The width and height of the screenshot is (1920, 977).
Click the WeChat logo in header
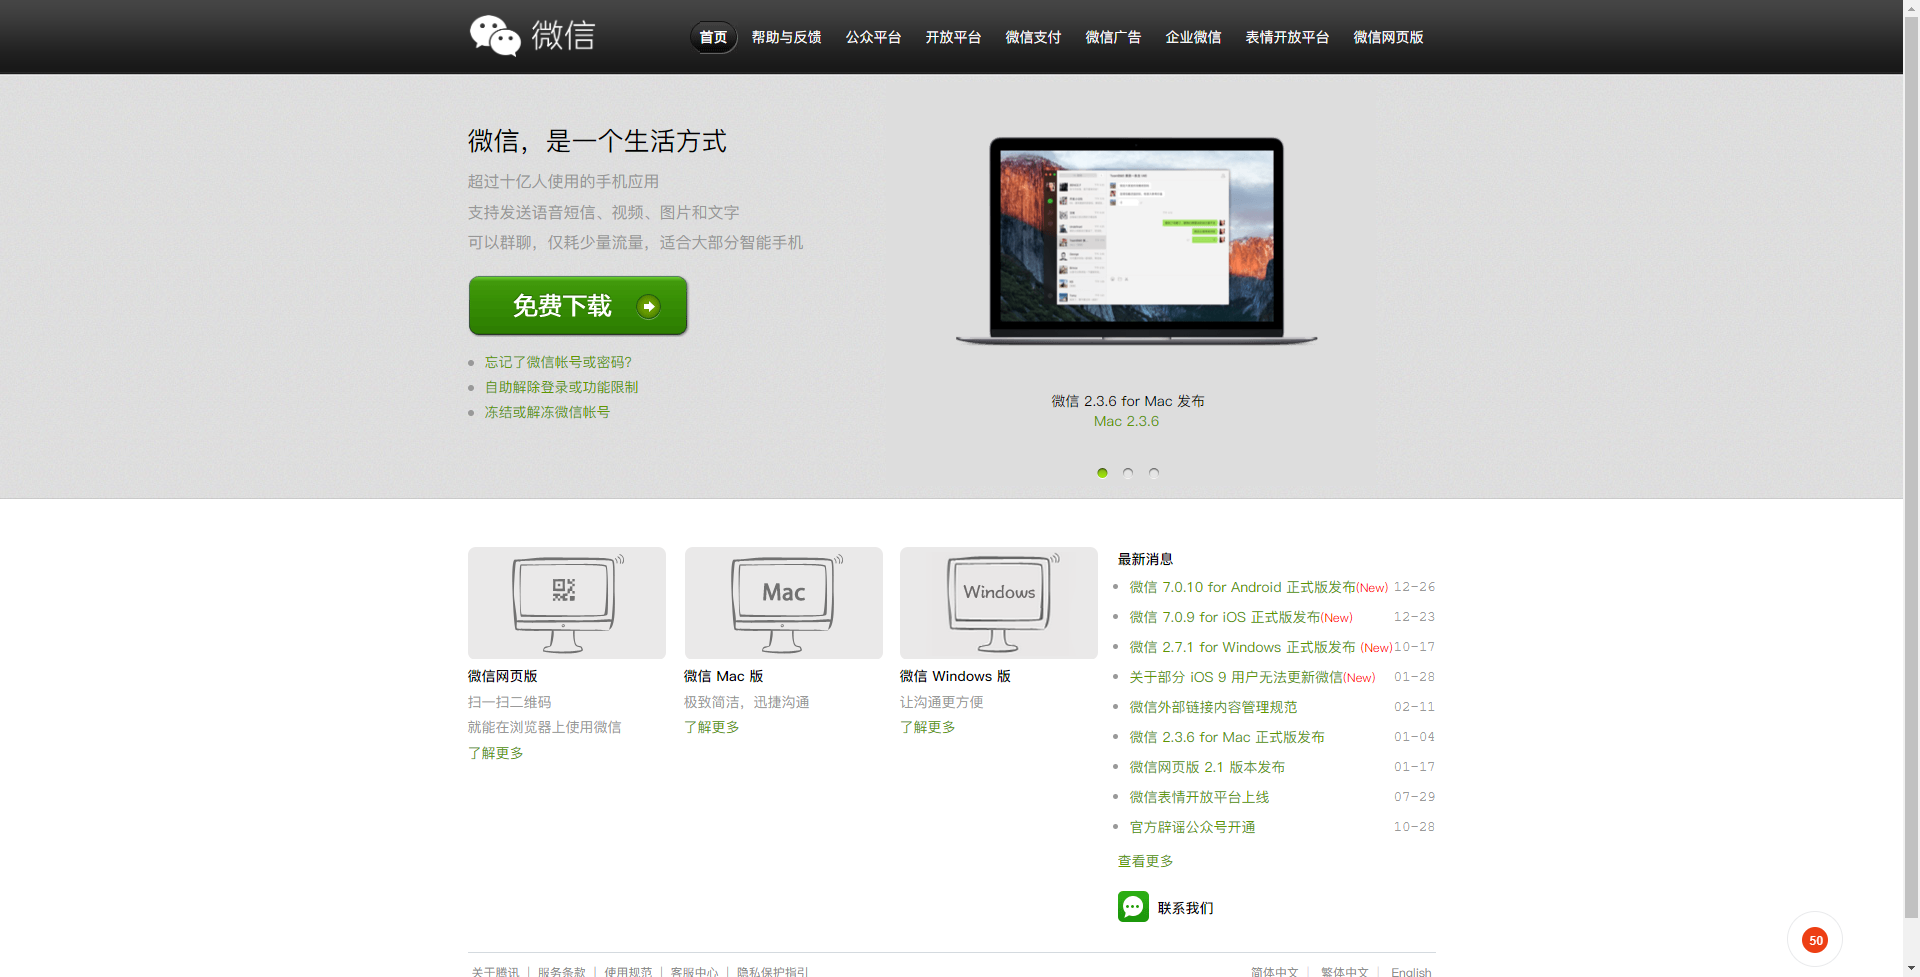[532, 36]
